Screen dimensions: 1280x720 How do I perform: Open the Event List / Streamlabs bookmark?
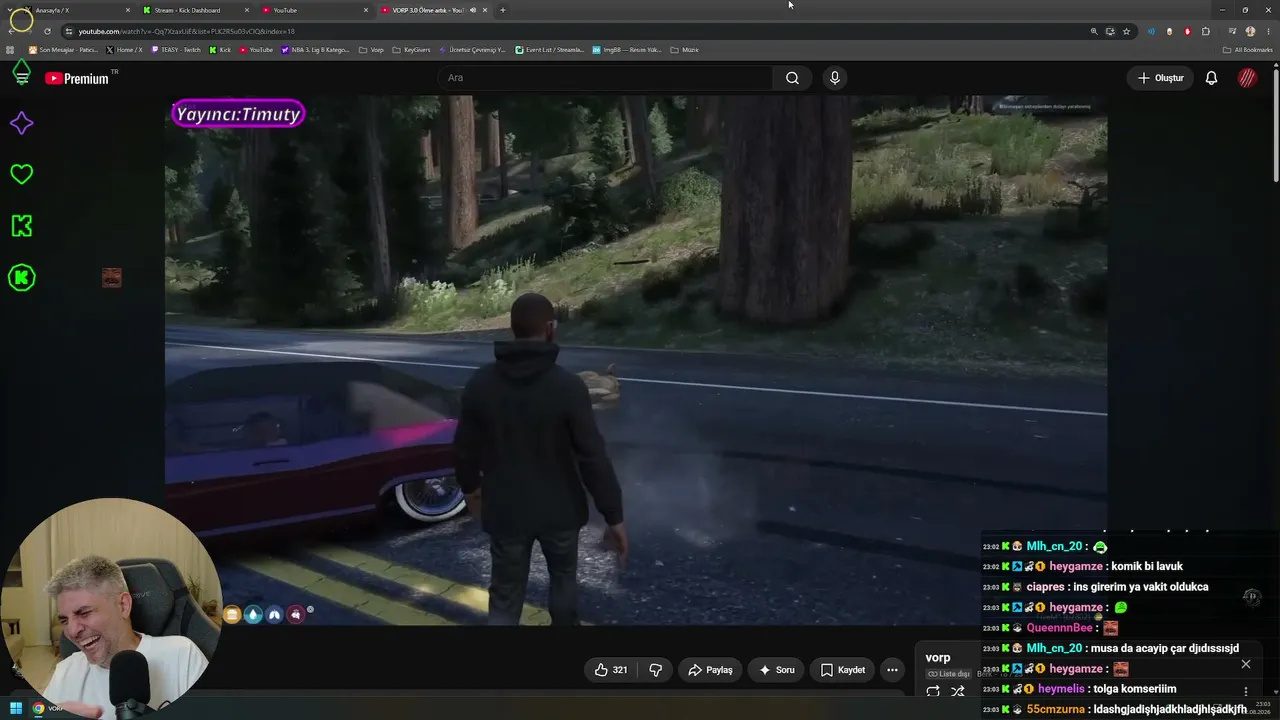549,49
